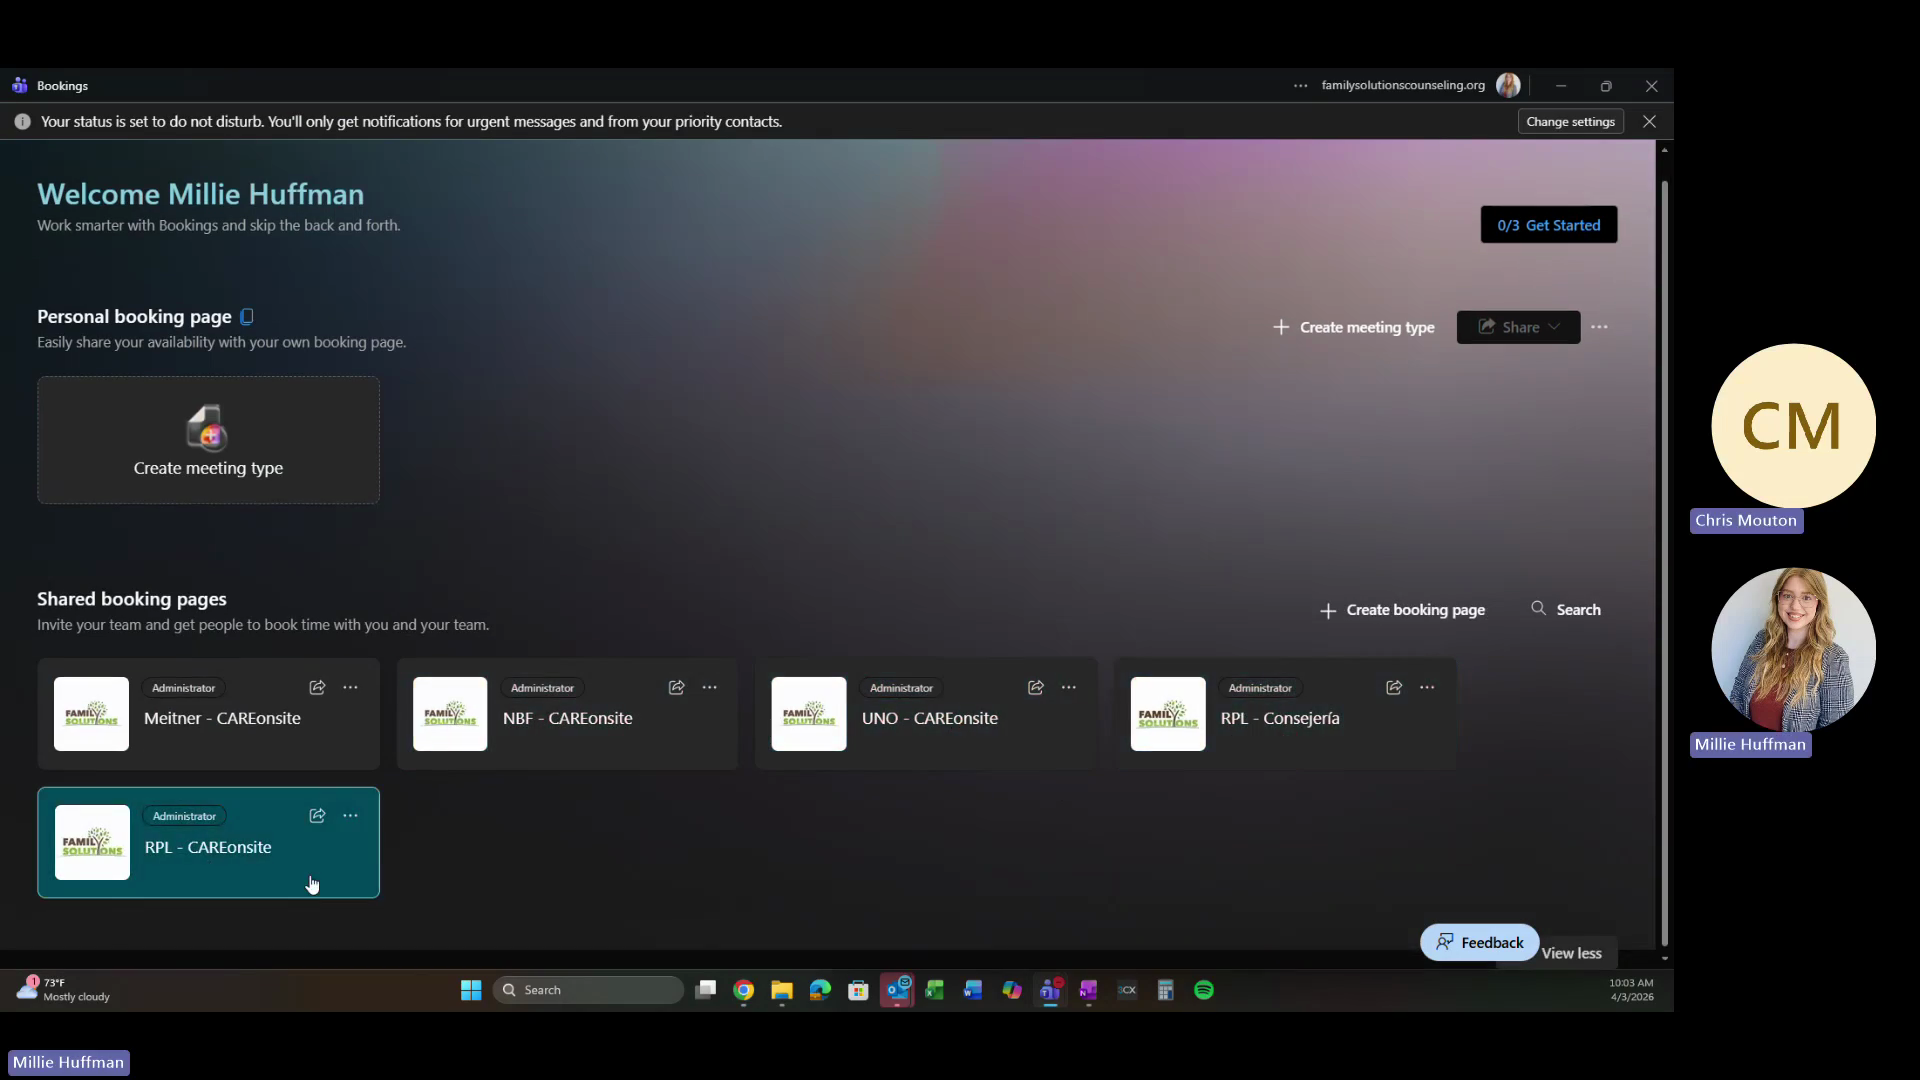
Task: Click the 0/3 Get Started button
Action: (1548, 225)
